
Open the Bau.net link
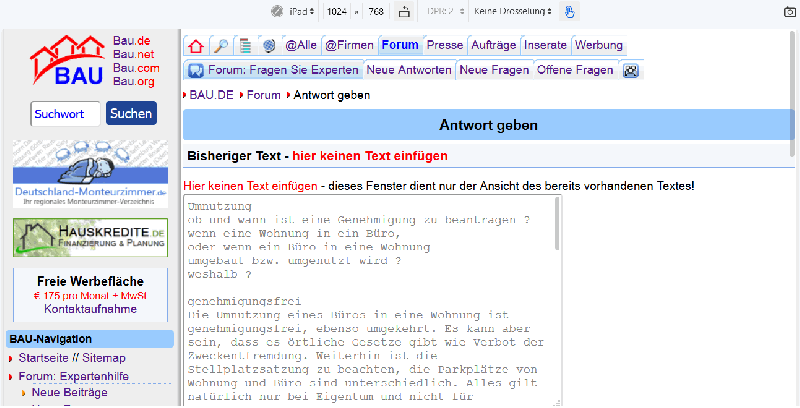tap(134, 55)
